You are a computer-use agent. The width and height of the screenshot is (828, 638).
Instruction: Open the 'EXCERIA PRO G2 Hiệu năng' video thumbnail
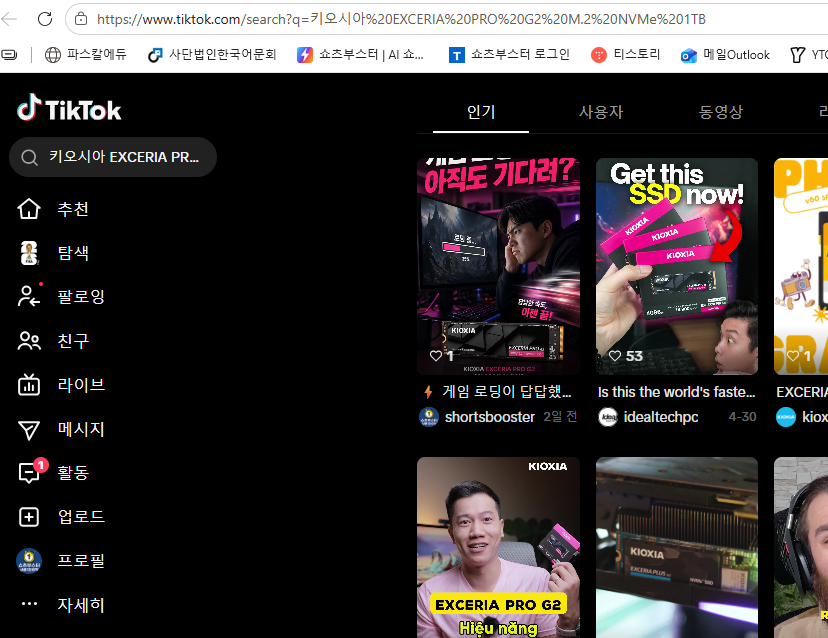pos(498,547)
